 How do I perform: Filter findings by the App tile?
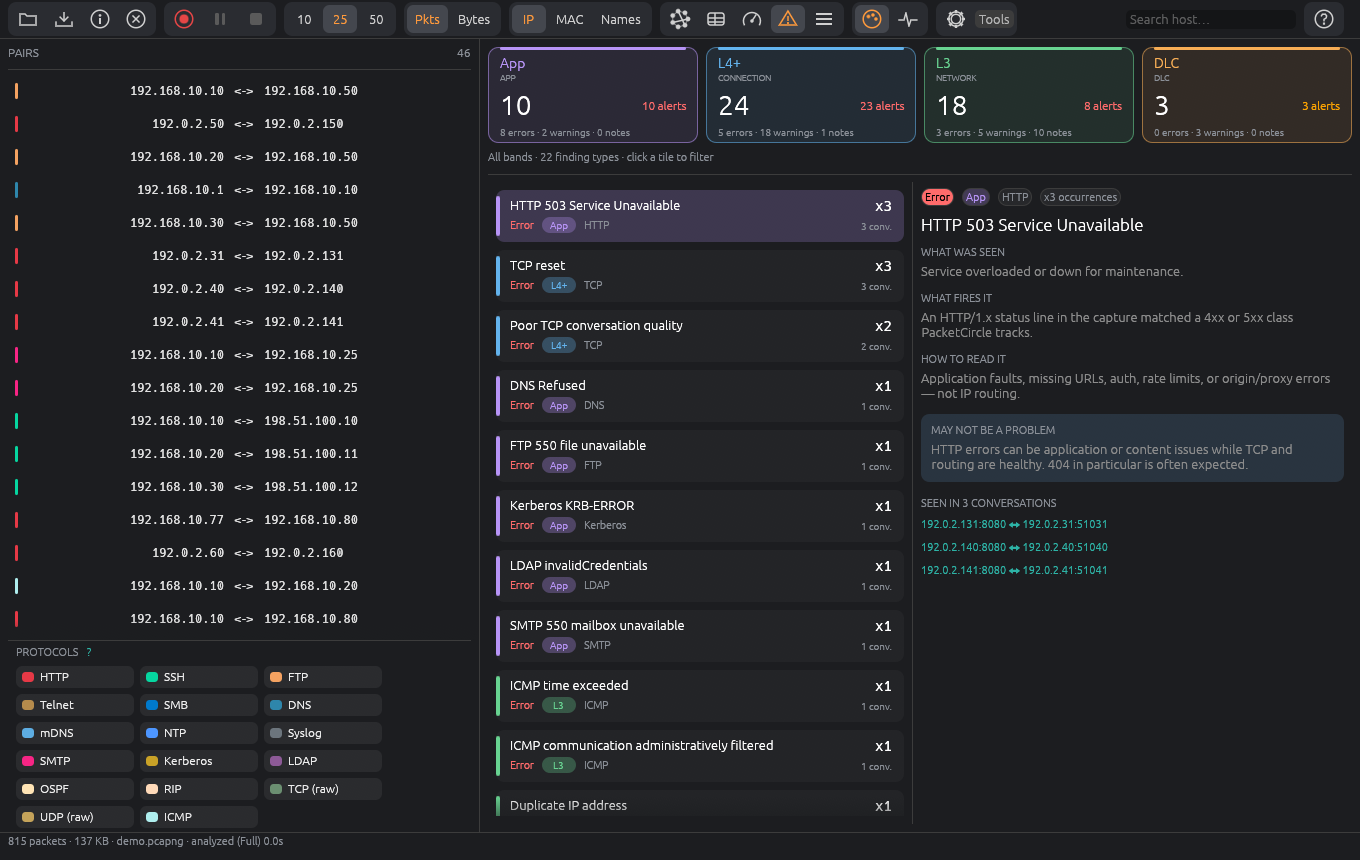click(593, 95)
